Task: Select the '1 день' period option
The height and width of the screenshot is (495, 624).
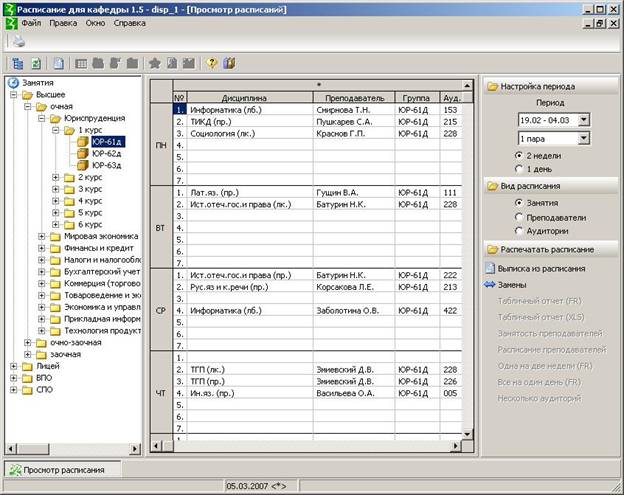Action: (x=520, y=169)
